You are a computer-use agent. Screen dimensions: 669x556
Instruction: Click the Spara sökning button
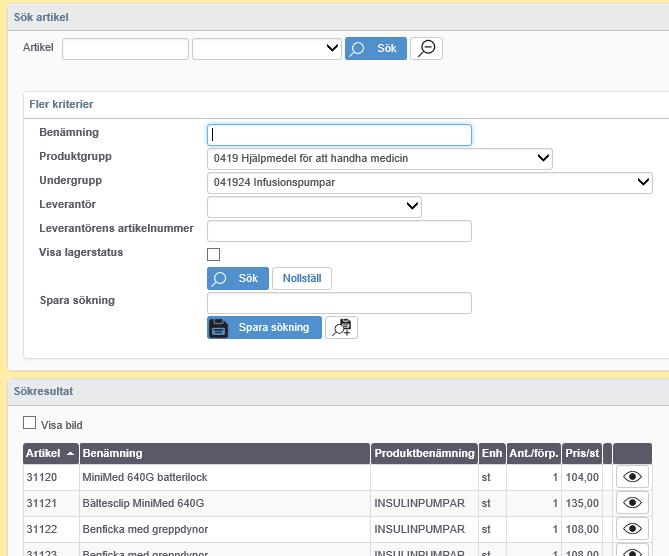click(264, 327)
